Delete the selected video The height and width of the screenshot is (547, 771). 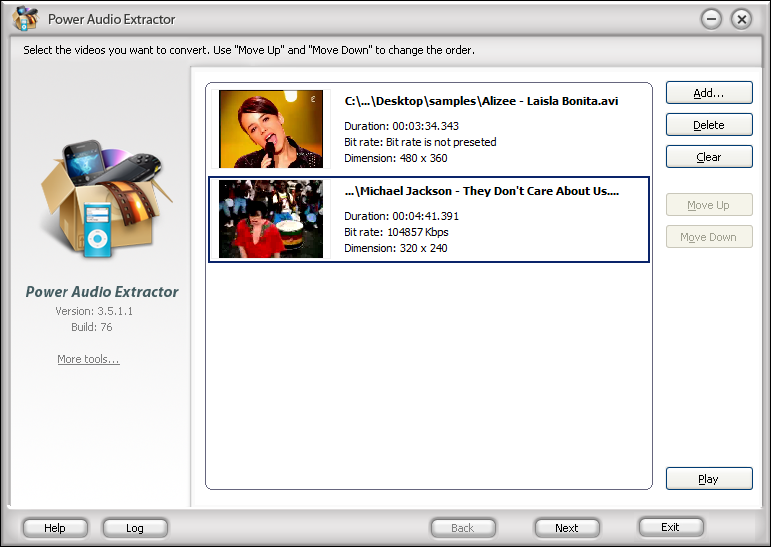coord(709,125)
